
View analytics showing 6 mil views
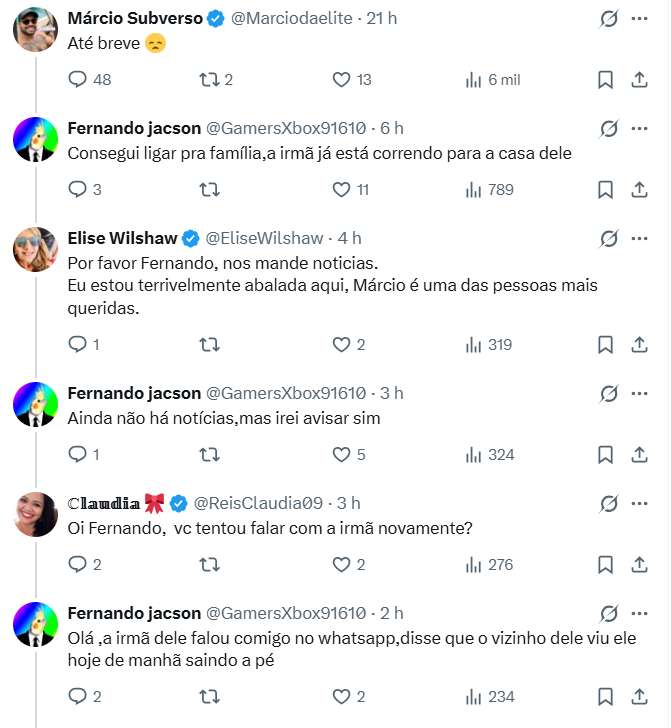[475, 80]
